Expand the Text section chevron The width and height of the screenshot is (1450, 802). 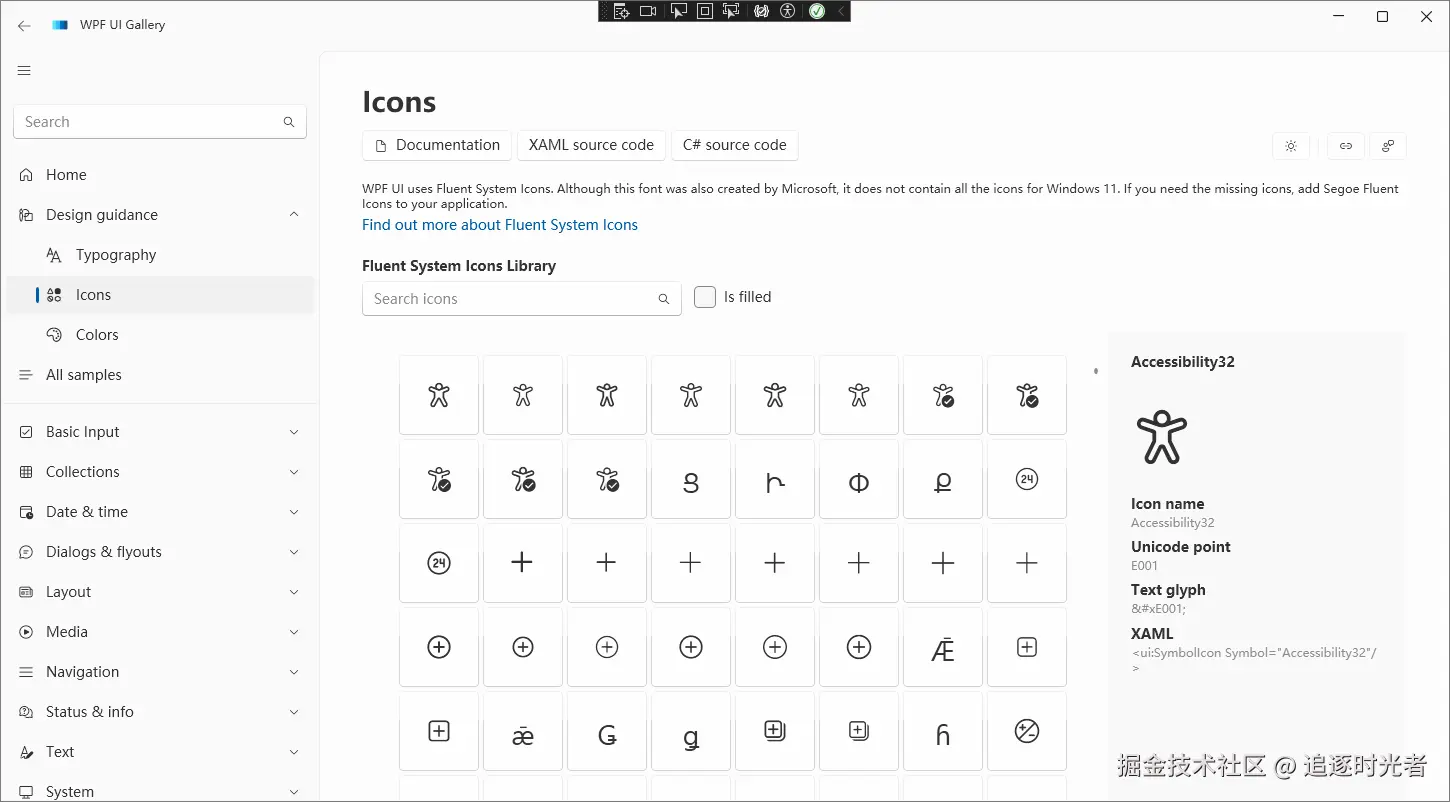[294, 752]
